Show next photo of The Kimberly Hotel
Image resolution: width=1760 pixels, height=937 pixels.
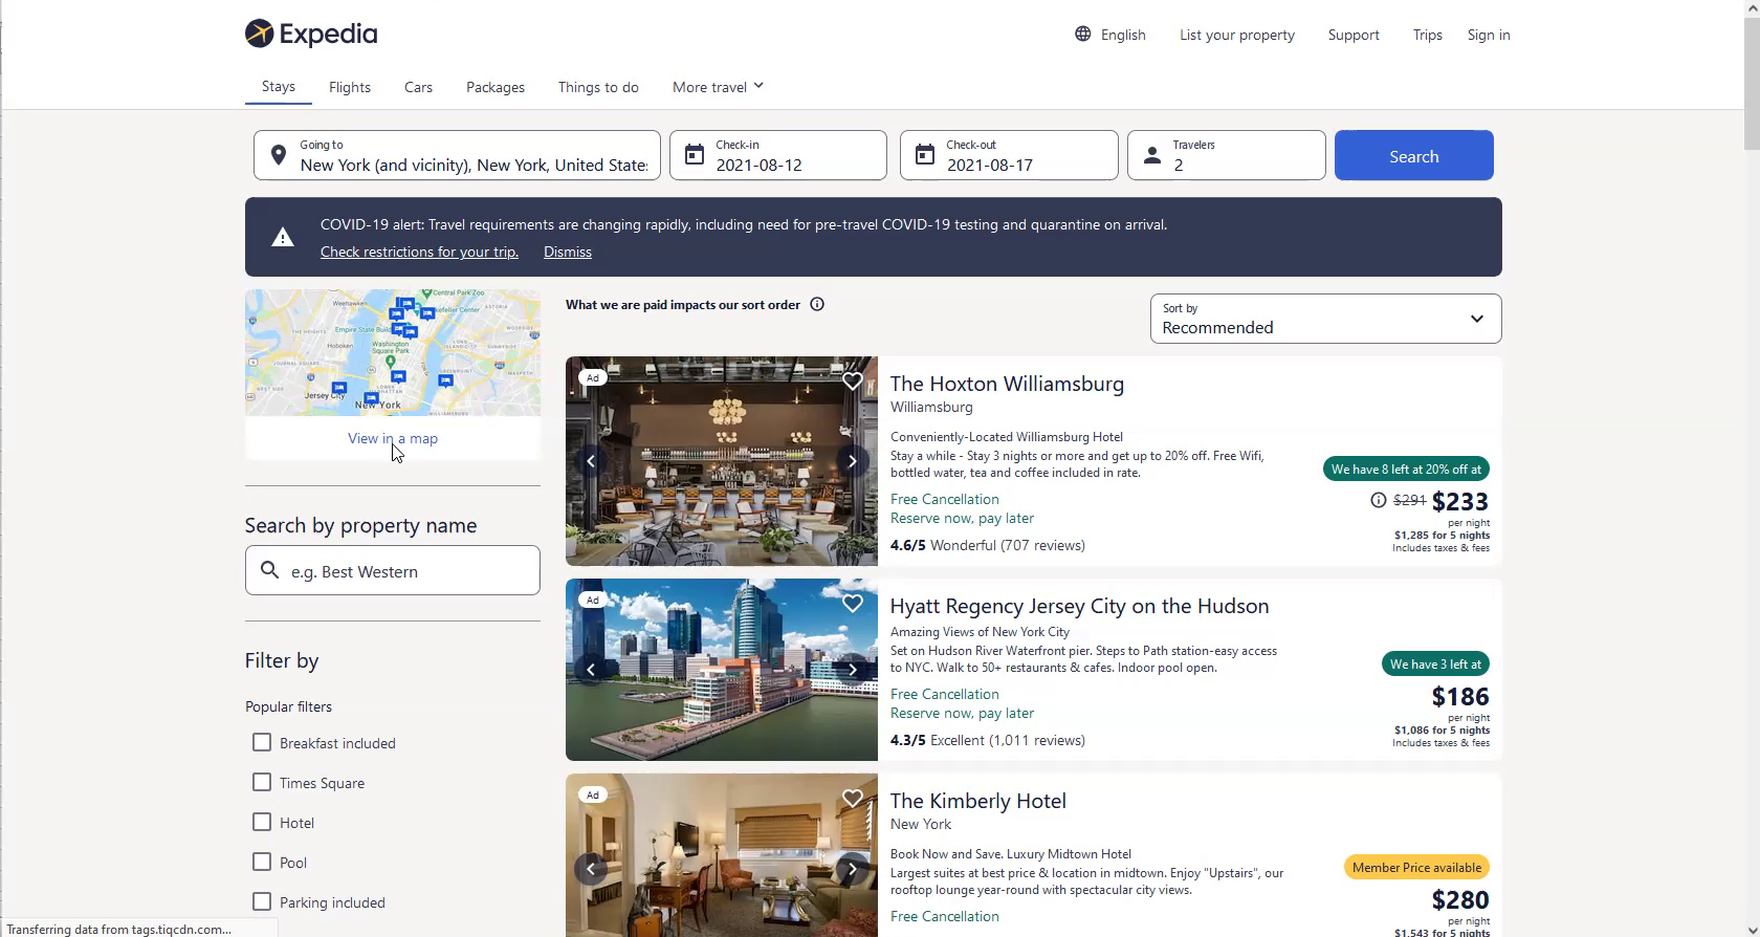[852, 869]
